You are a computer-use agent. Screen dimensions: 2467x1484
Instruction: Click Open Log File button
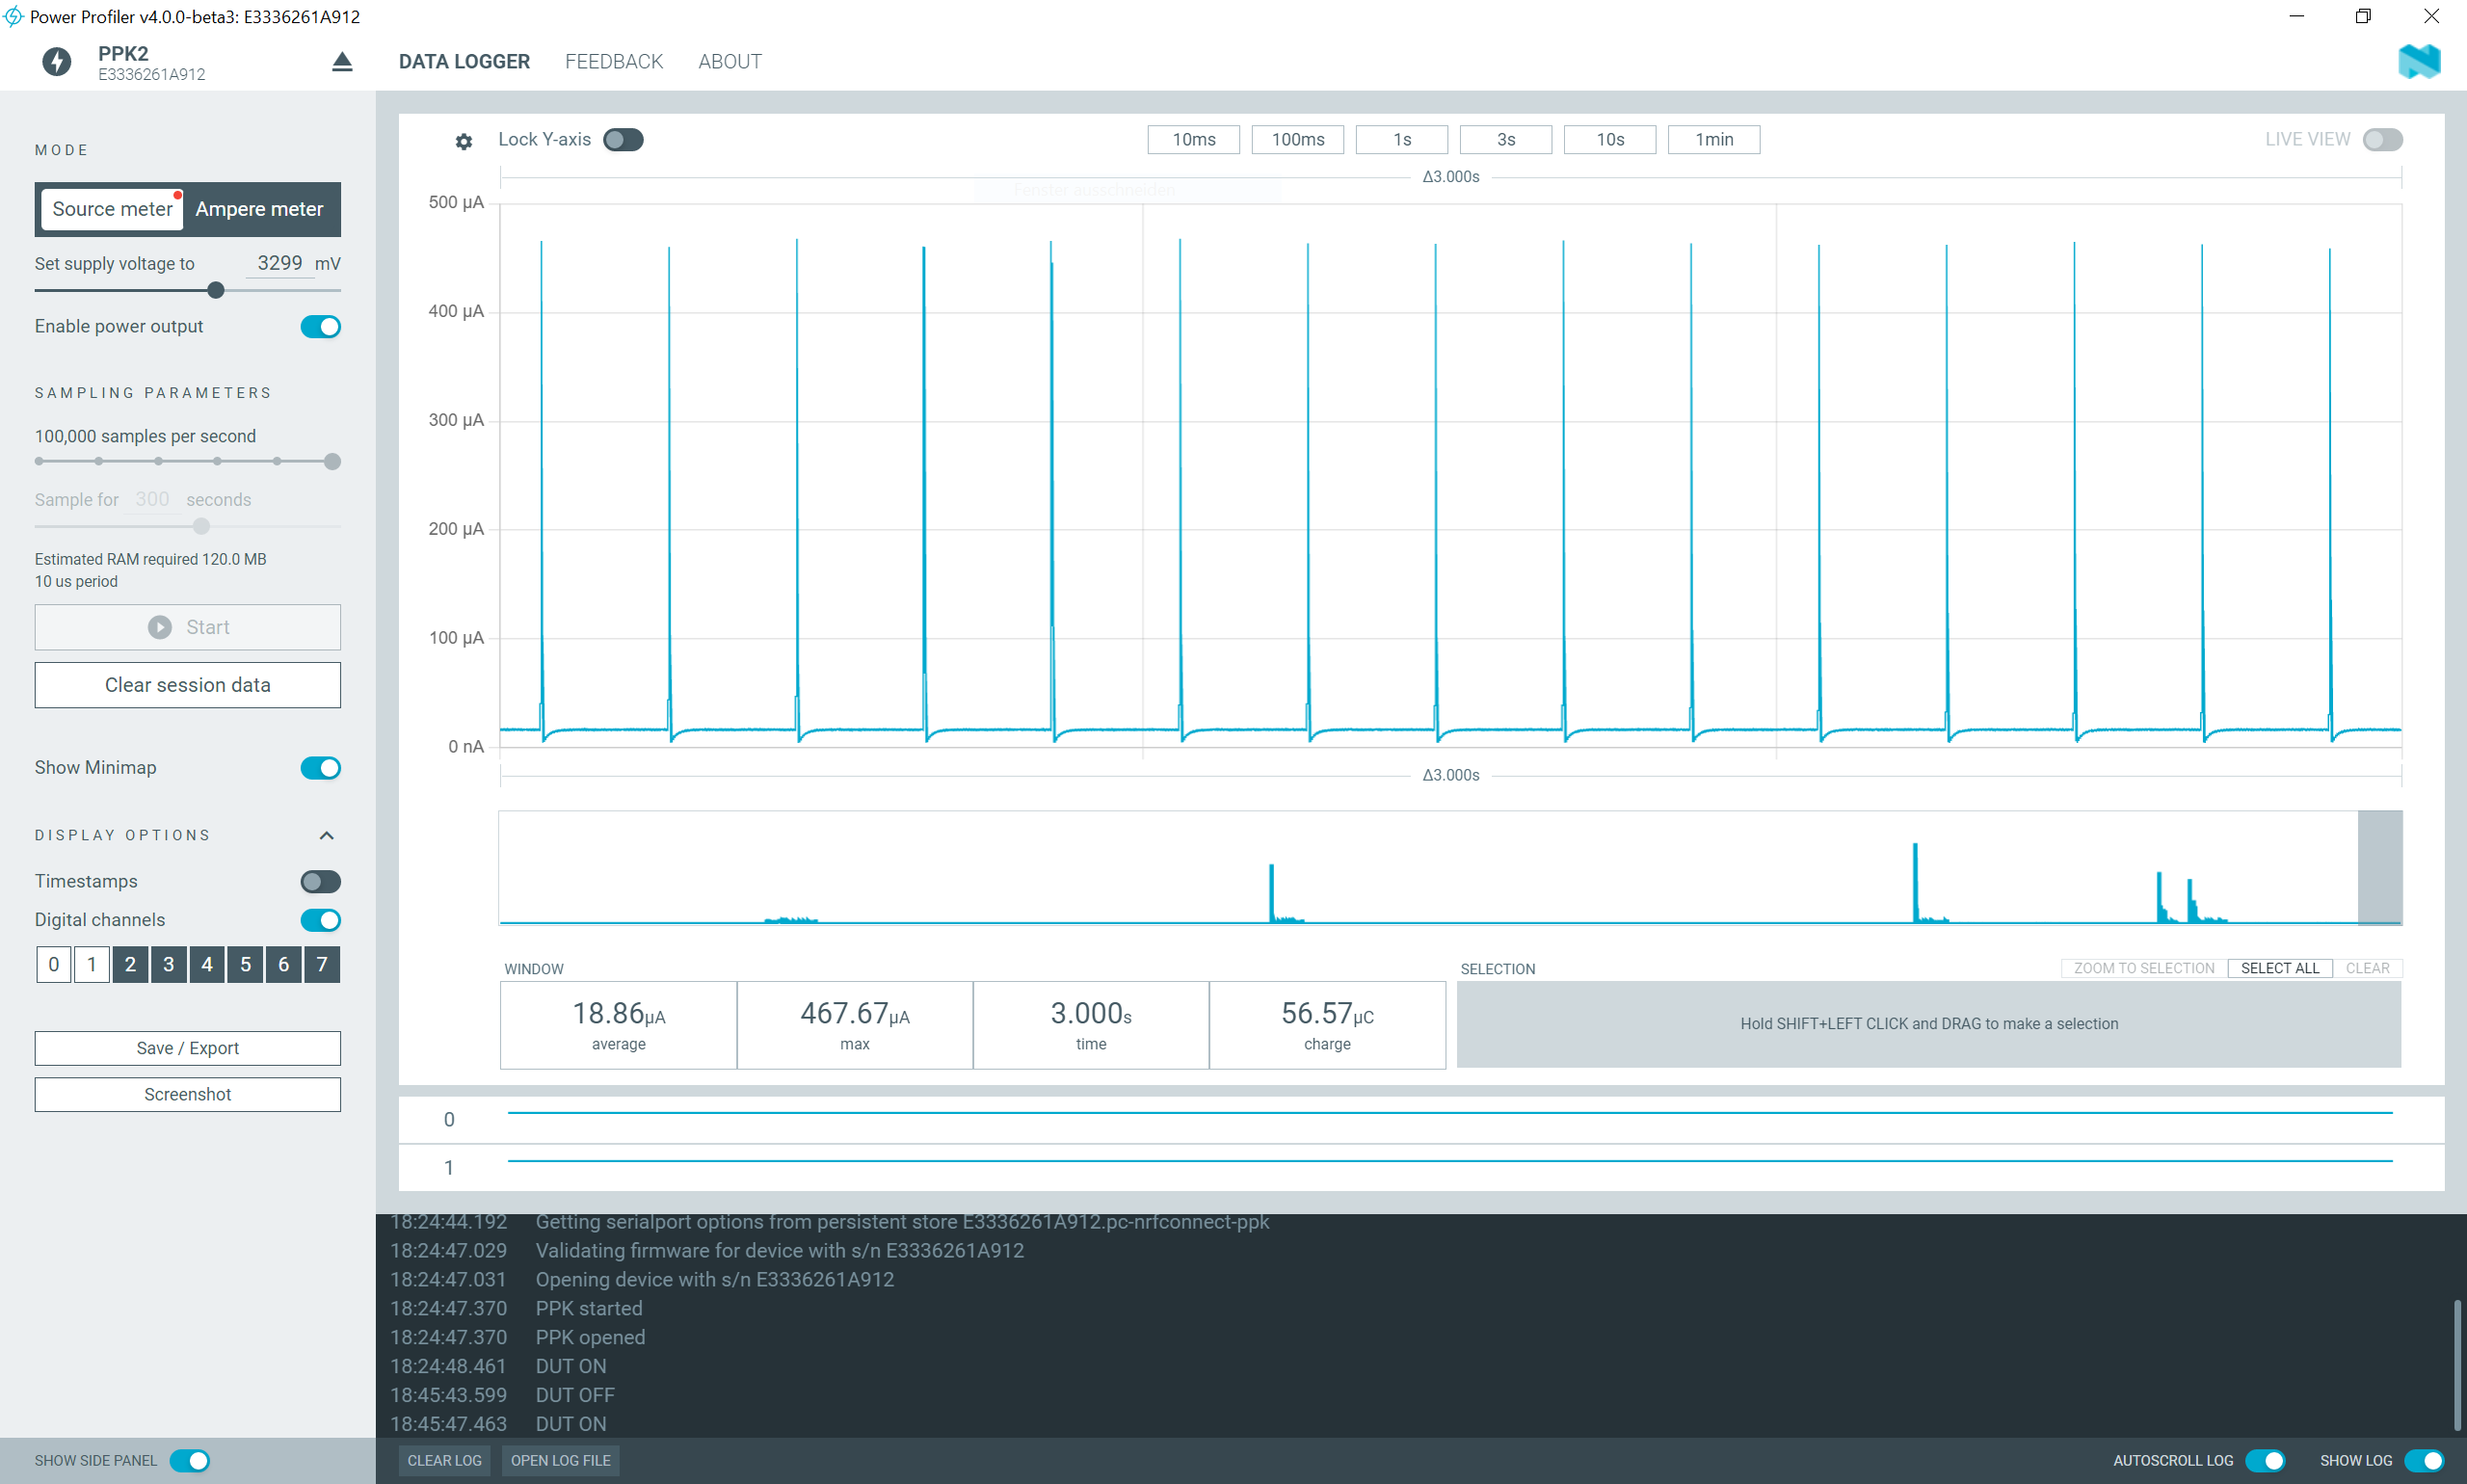[x=561, y=1461]
